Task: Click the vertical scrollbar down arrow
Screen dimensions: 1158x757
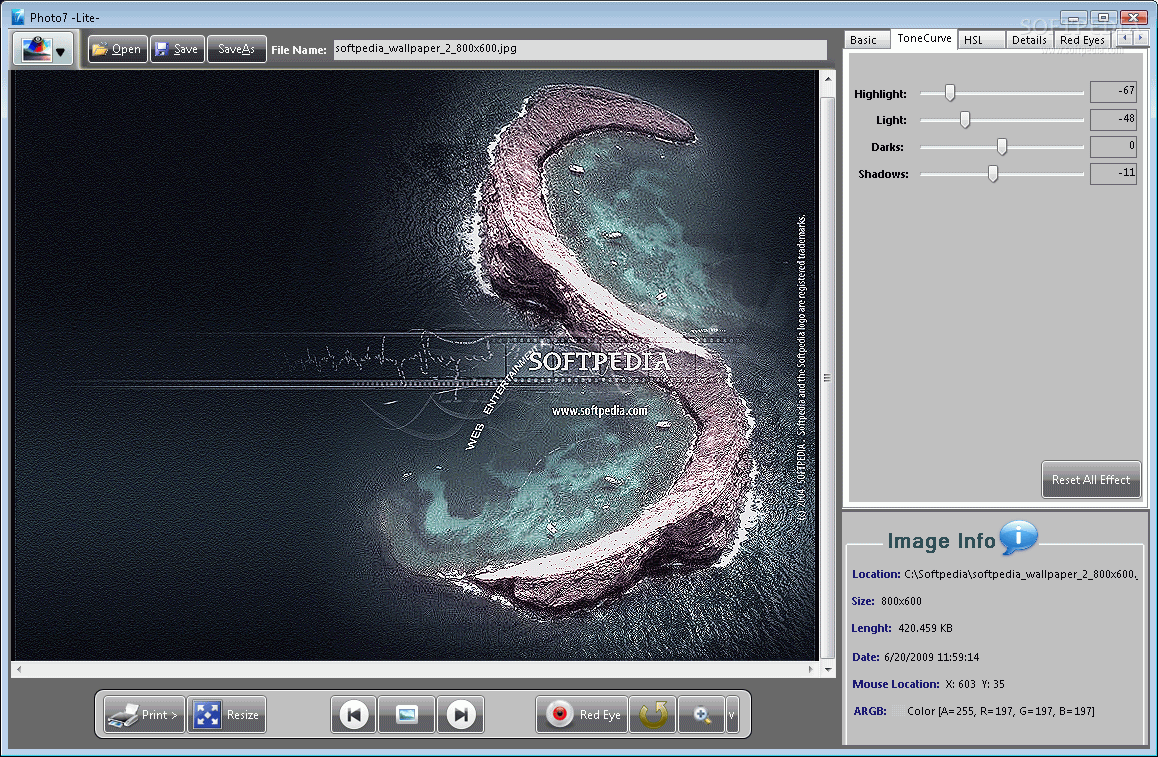Action: click(828, 669)
